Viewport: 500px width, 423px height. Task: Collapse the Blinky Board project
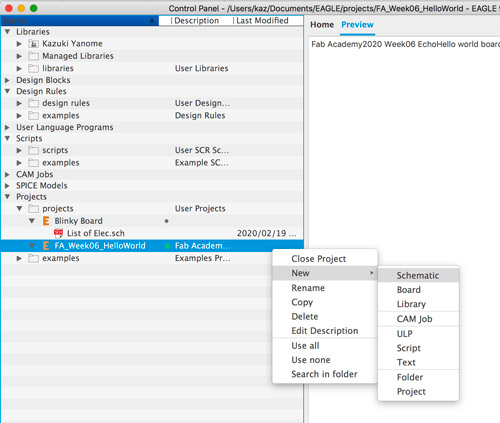(32, 221)
